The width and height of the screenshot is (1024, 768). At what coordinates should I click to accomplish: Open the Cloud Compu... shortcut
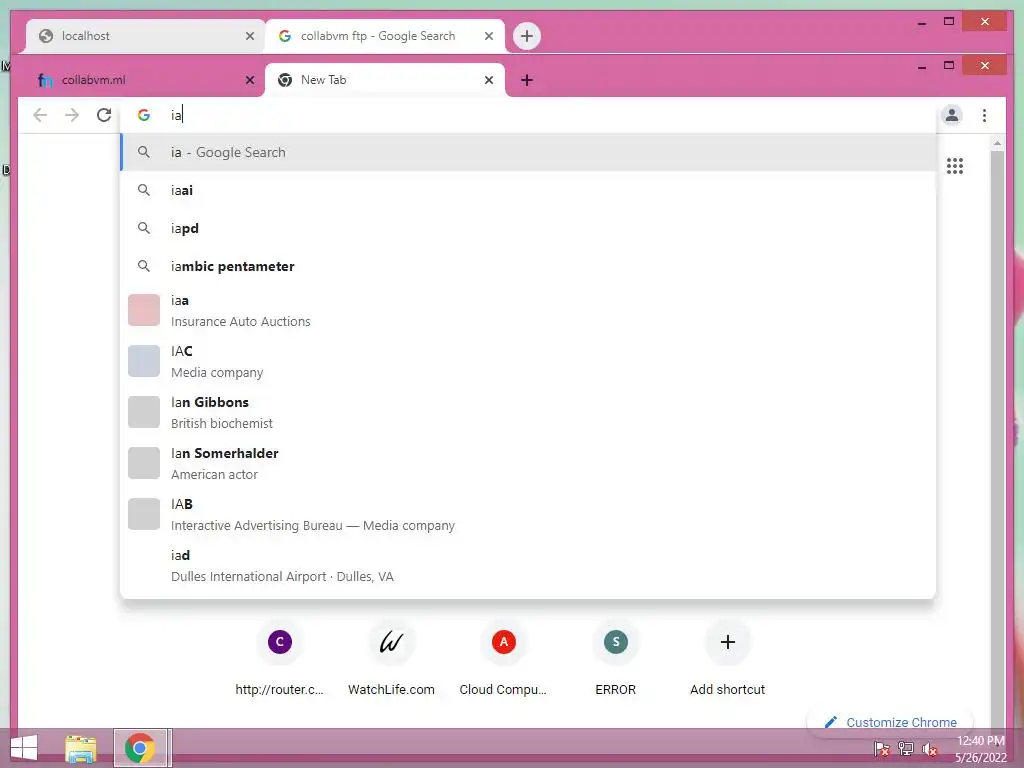(x=503, y=658)
